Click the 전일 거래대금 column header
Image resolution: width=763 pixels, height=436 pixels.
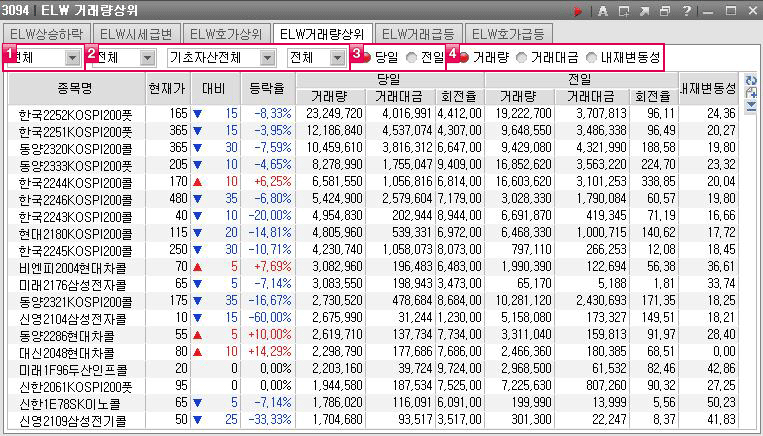coord(591,96)
